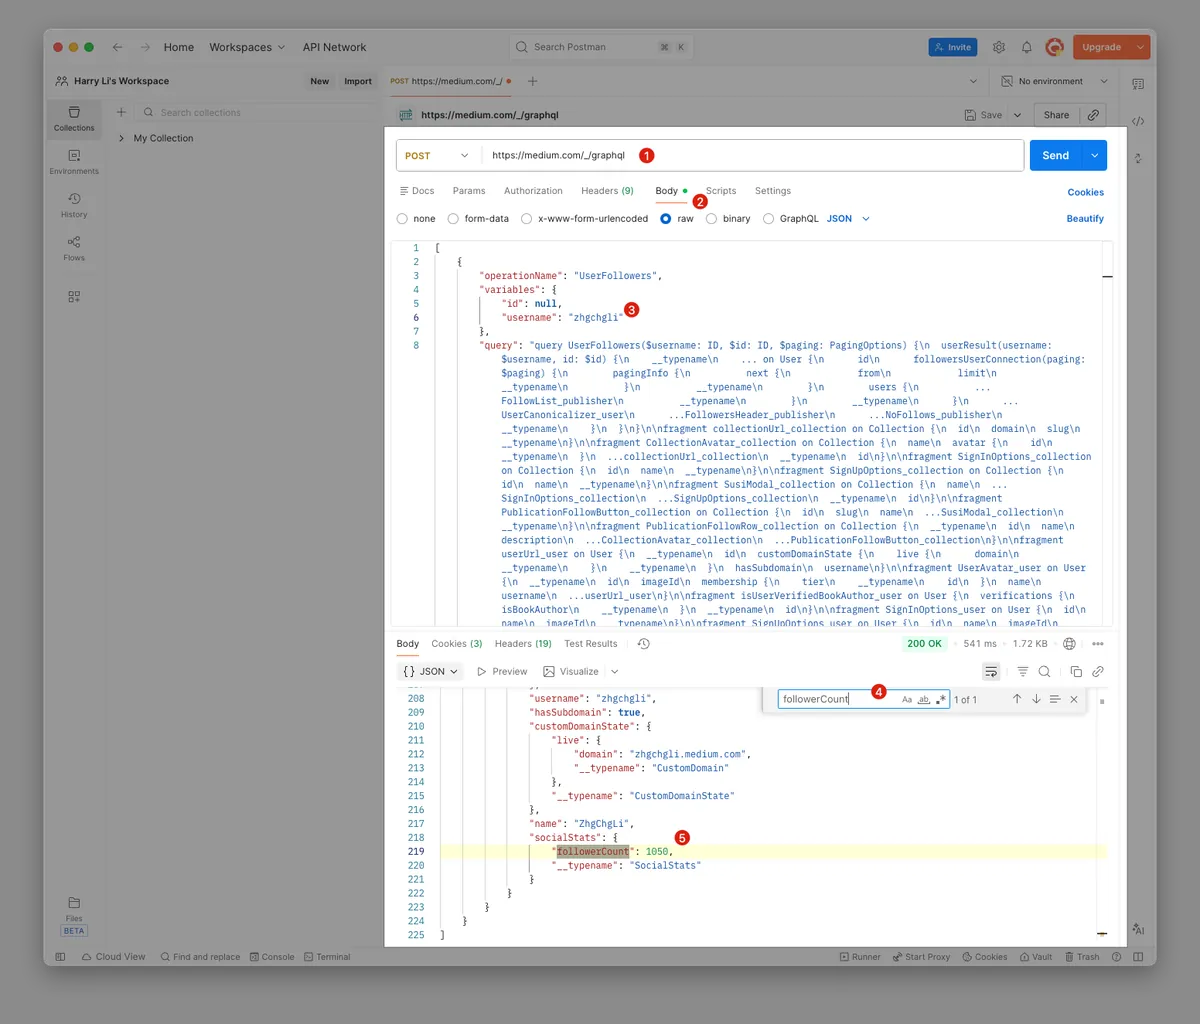Click the Beautify link
Image resolution: width=1200 pixels, height=1024 pixels.
tap(1085, 219)
